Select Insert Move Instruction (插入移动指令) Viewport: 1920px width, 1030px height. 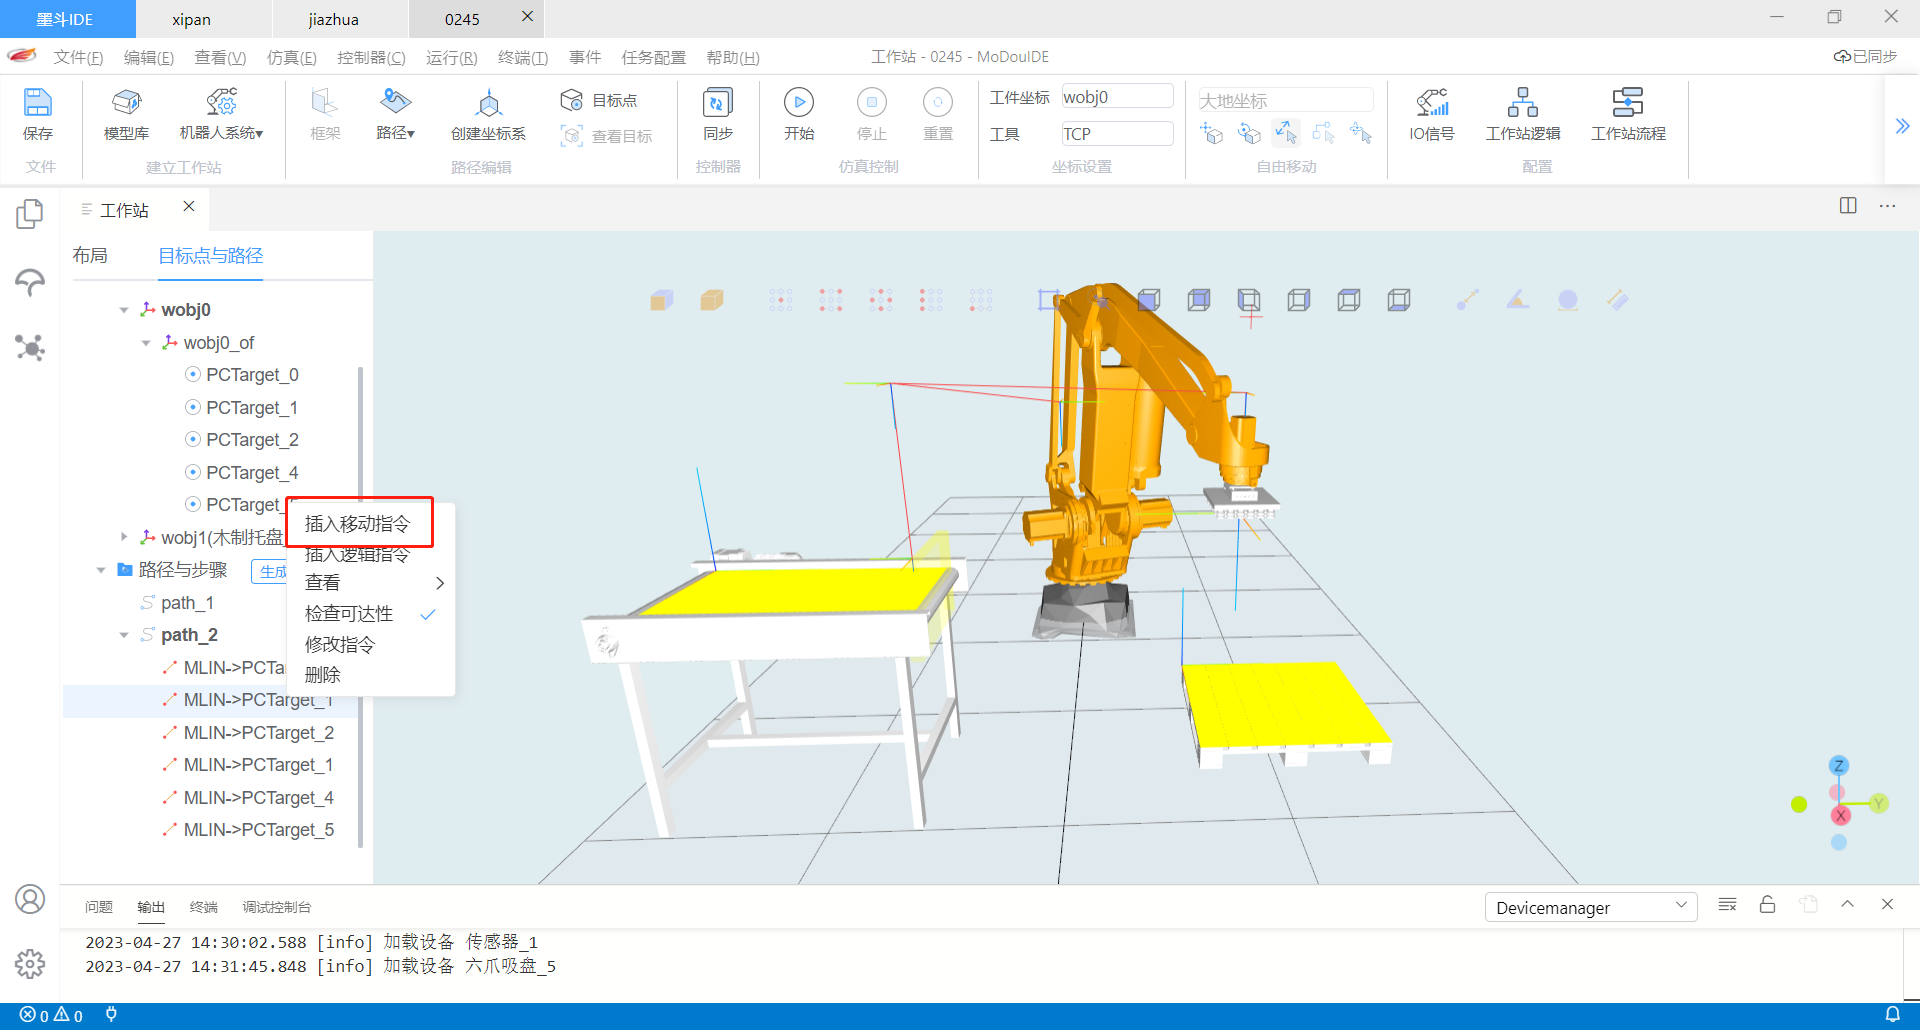click(x=357, y=524)
